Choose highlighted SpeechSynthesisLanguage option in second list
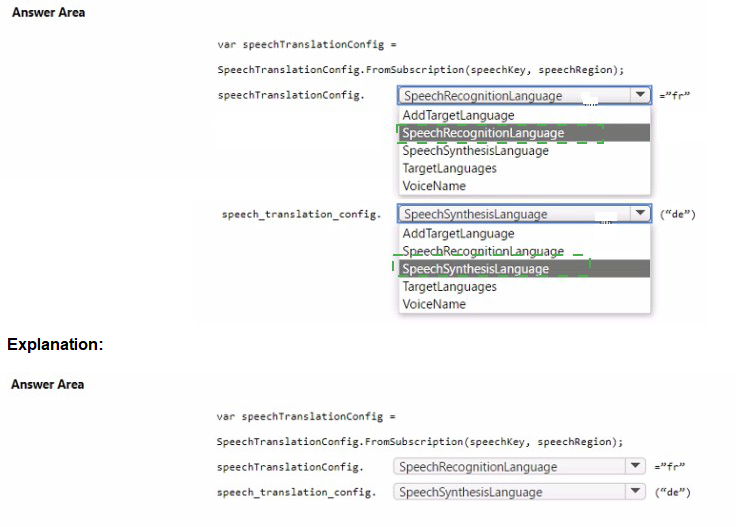This screenshot has height=527, width=738. click(475, 269)
